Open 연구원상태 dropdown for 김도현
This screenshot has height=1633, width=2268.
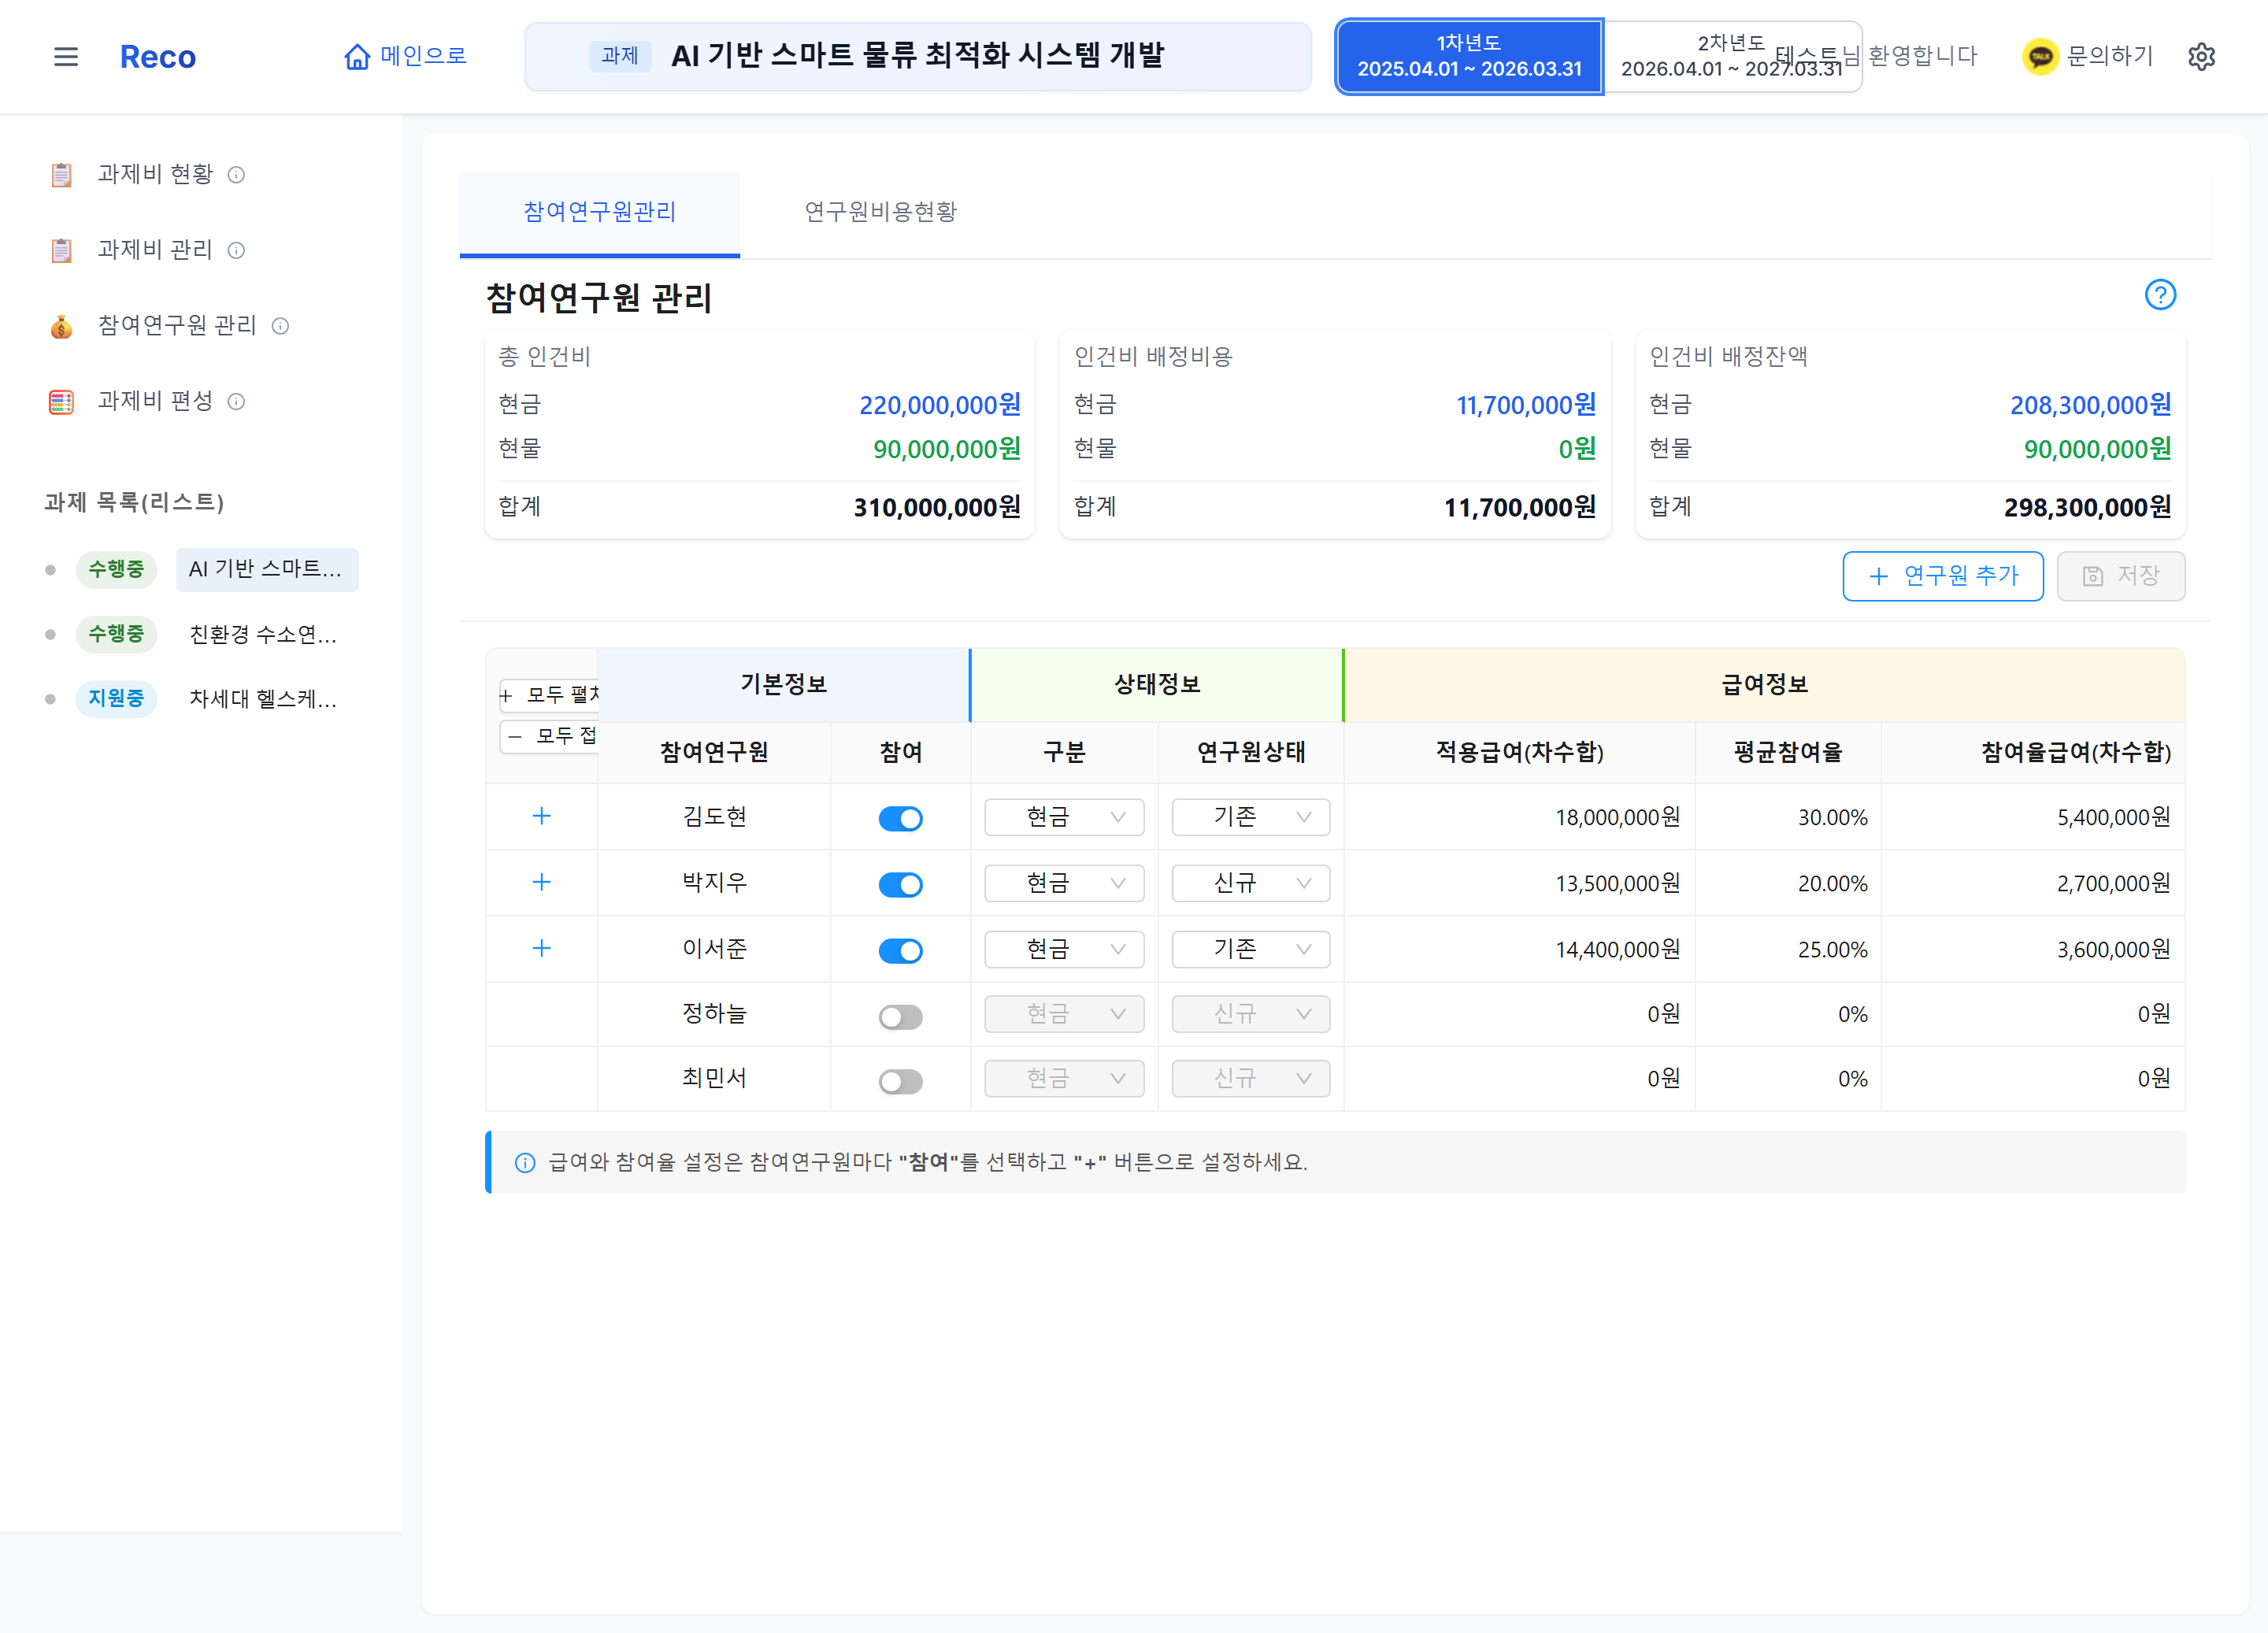coord(1250,817)
